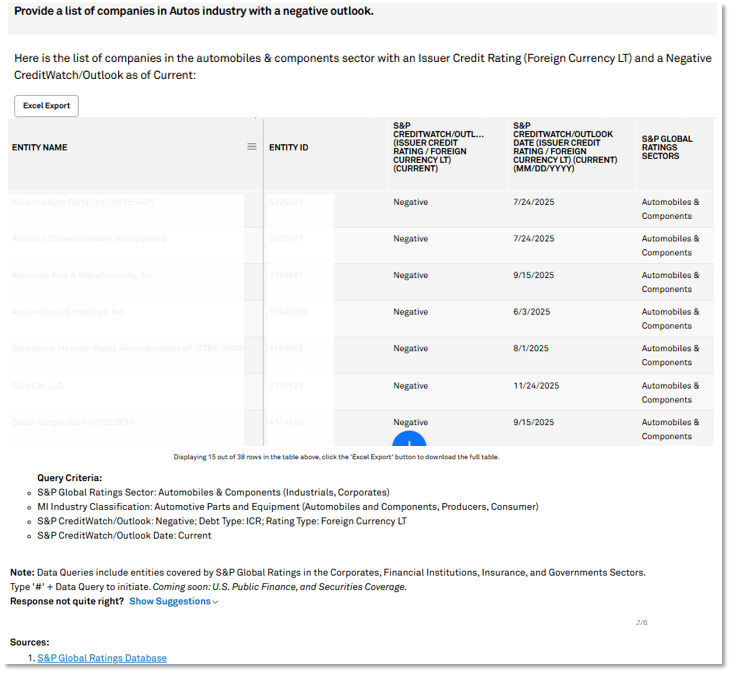The width and height of the screenshot is (731, 673).
Task: Open the S&P Global Ratings Database link
Action: pyautogui.click(x=102, y=658)
